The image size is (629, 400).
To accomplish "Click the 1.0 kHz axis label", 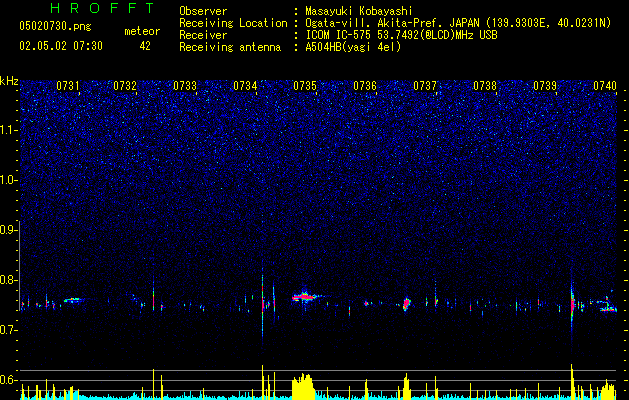I will click(9, 180).
